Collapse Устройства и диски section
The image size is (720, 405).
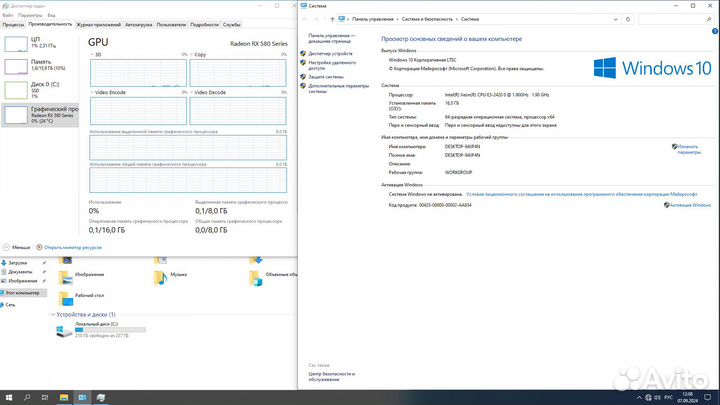pos(53,315)
